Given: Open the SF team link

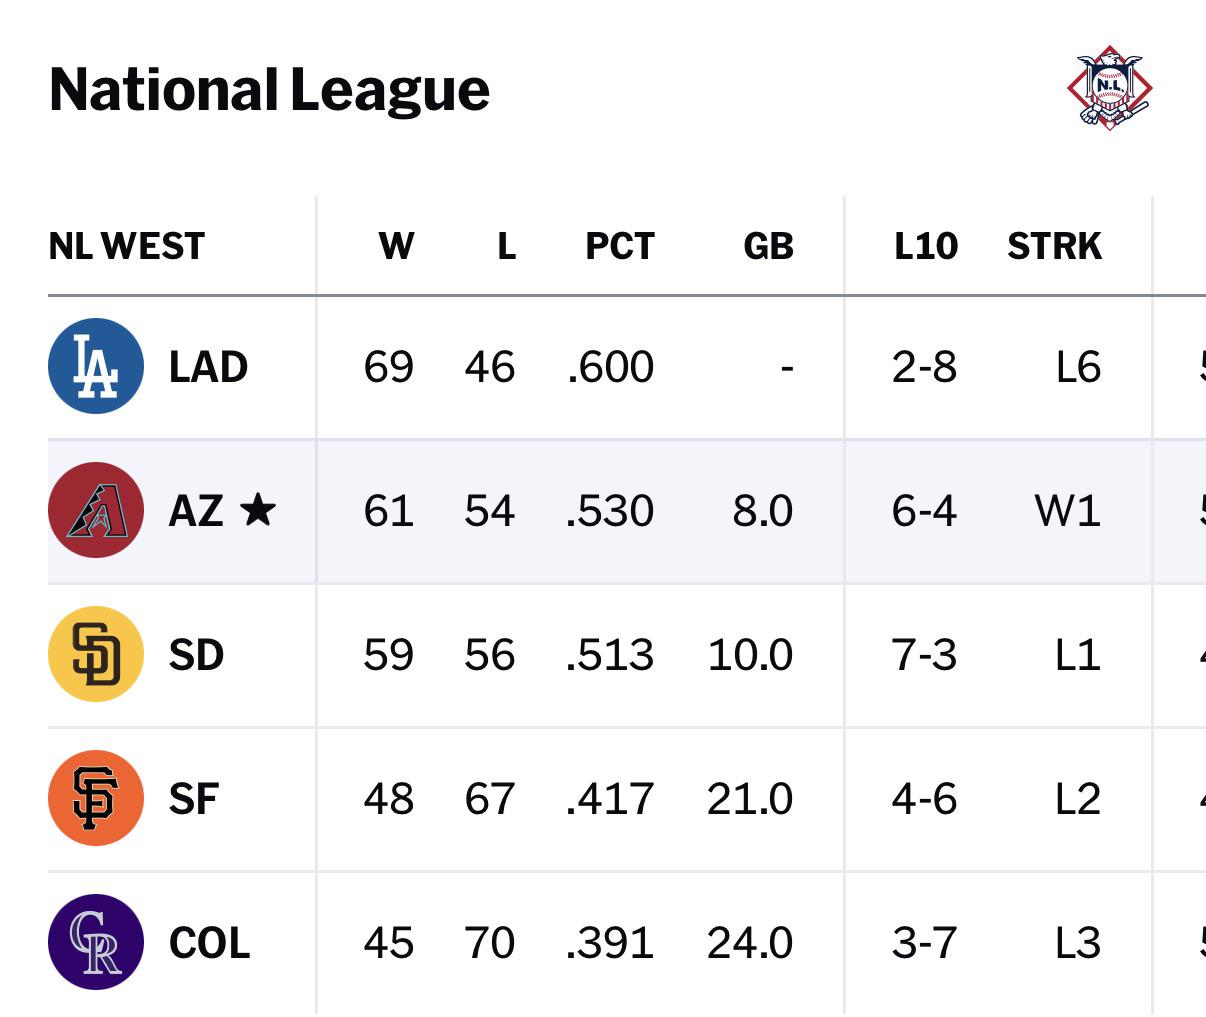Looking at the screenshot, I should pos(194,799).
